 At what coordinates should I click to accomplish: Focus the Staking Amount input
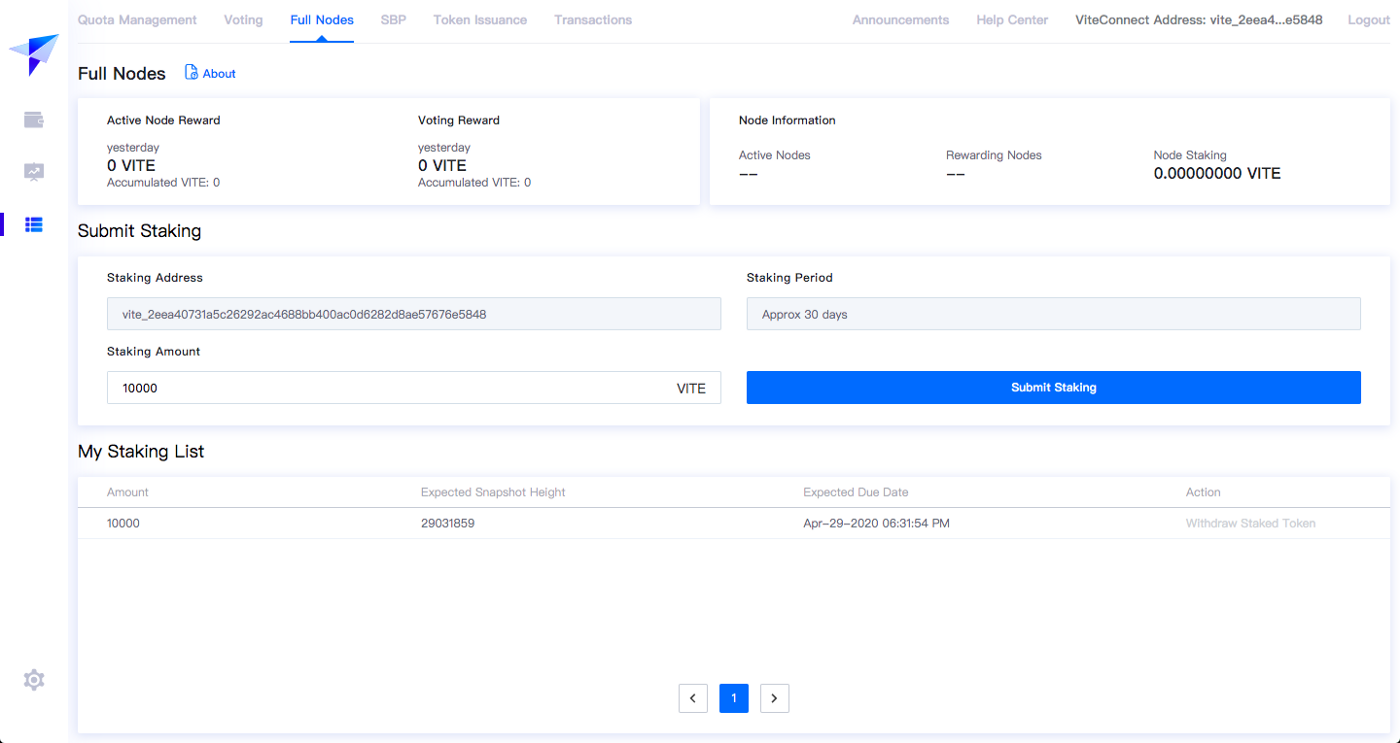point(414,388)
